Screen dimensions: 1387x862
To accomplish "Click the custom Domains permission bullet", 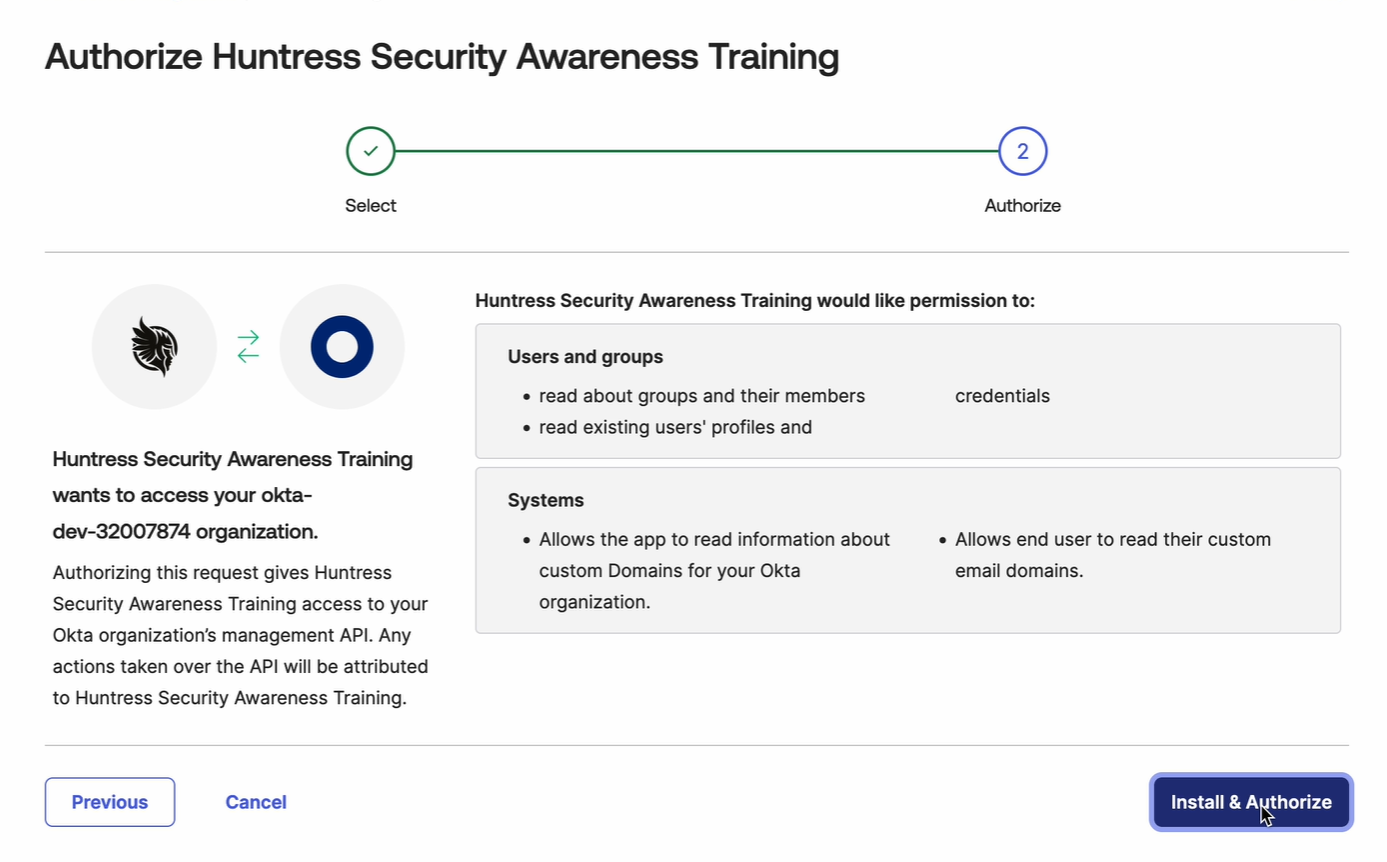I will point(714,571).
